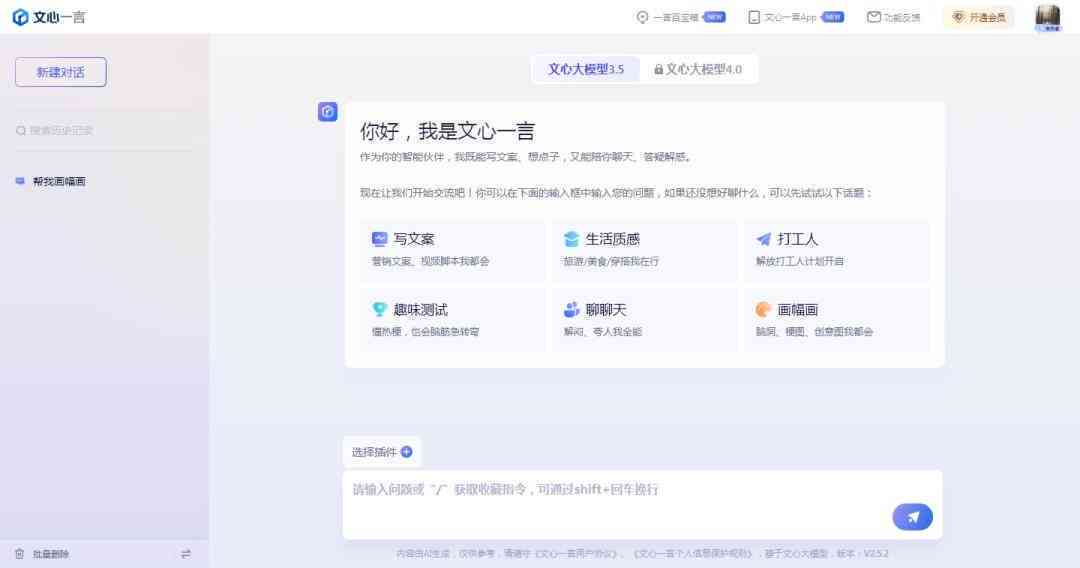Click the 生活质感 icon
This screenshot has width=1080, height=568.
click(x=571, y=239)
